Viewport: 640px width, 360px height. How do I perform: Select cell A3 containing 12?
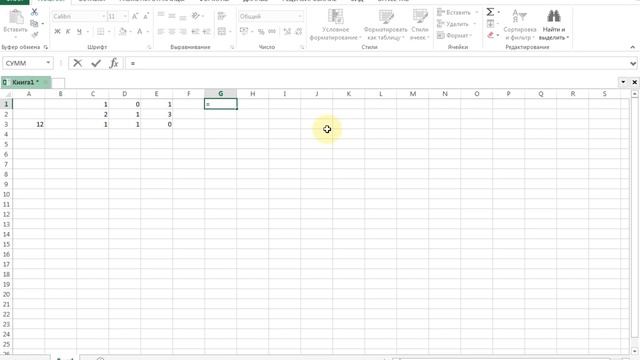click(29, 124)
